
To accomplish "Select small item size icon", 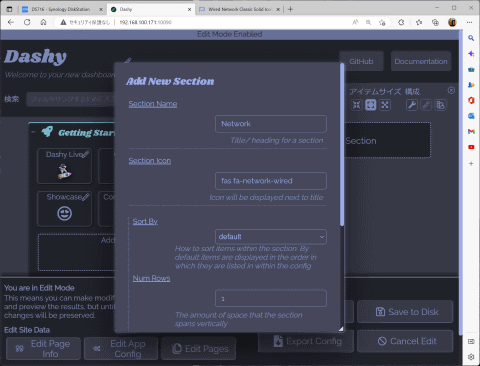I will click(x=357, y=105).
